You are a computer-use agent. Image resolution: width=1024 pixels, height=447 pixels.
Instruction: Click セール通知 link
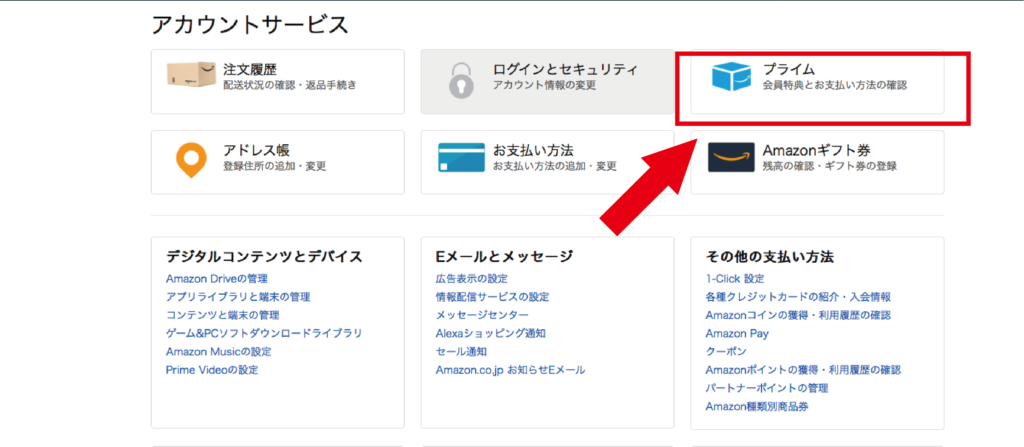[461, 352]
